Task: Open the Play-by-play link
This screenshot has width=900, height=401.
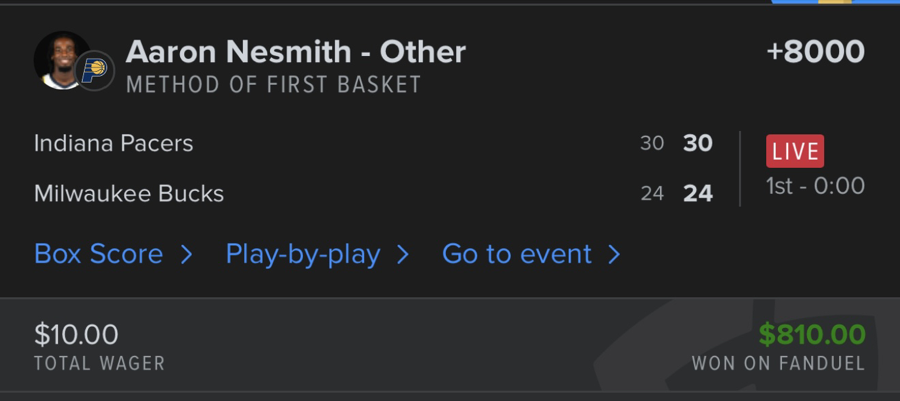Action: (x=303, y=254)
